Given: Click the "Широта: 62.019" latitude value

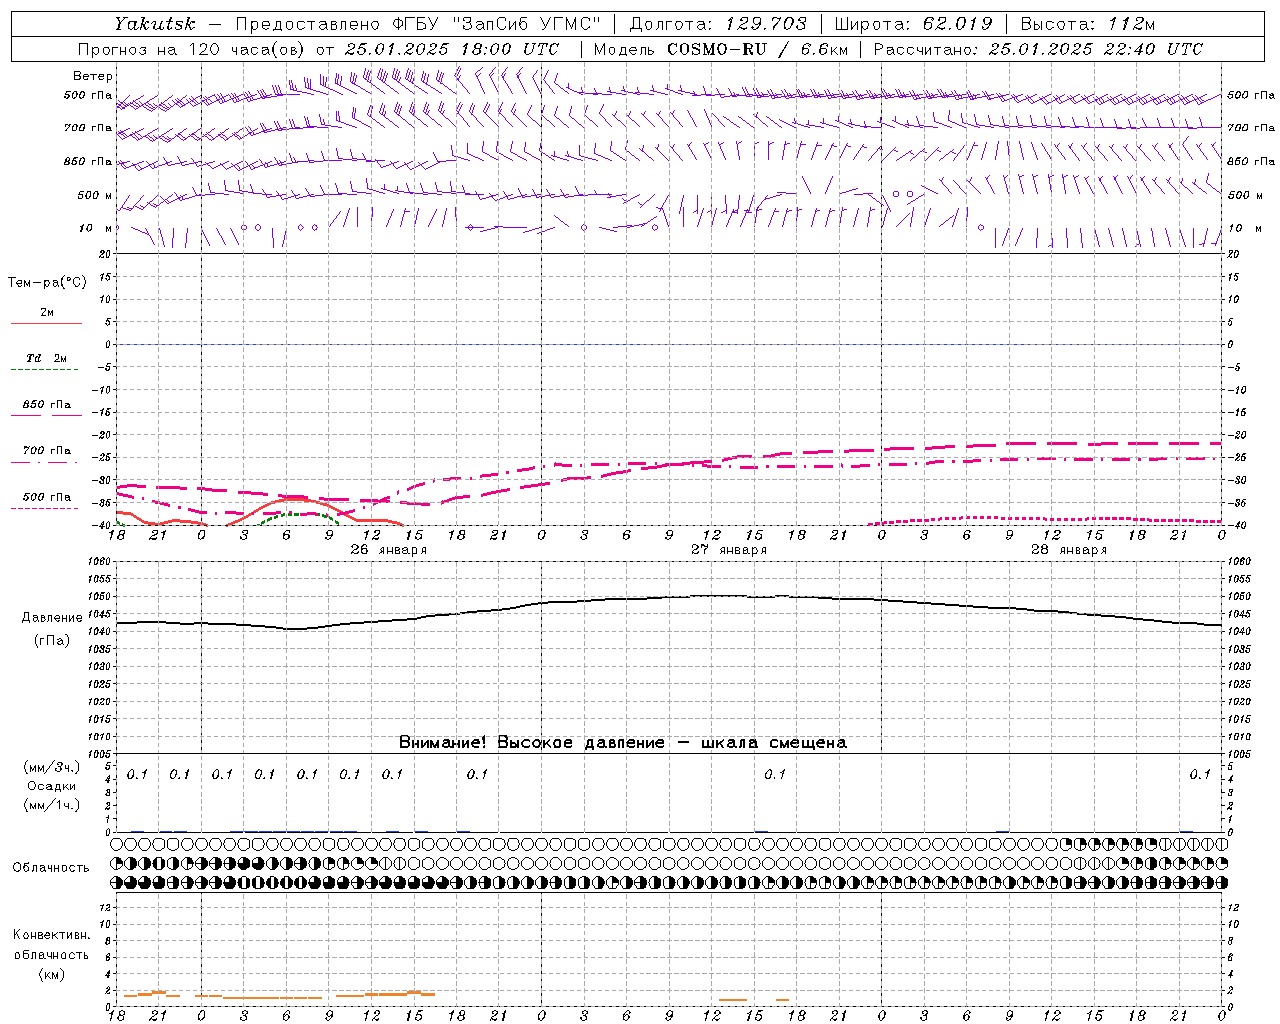Looking at the screenshot, I should (x=913, y=24).
